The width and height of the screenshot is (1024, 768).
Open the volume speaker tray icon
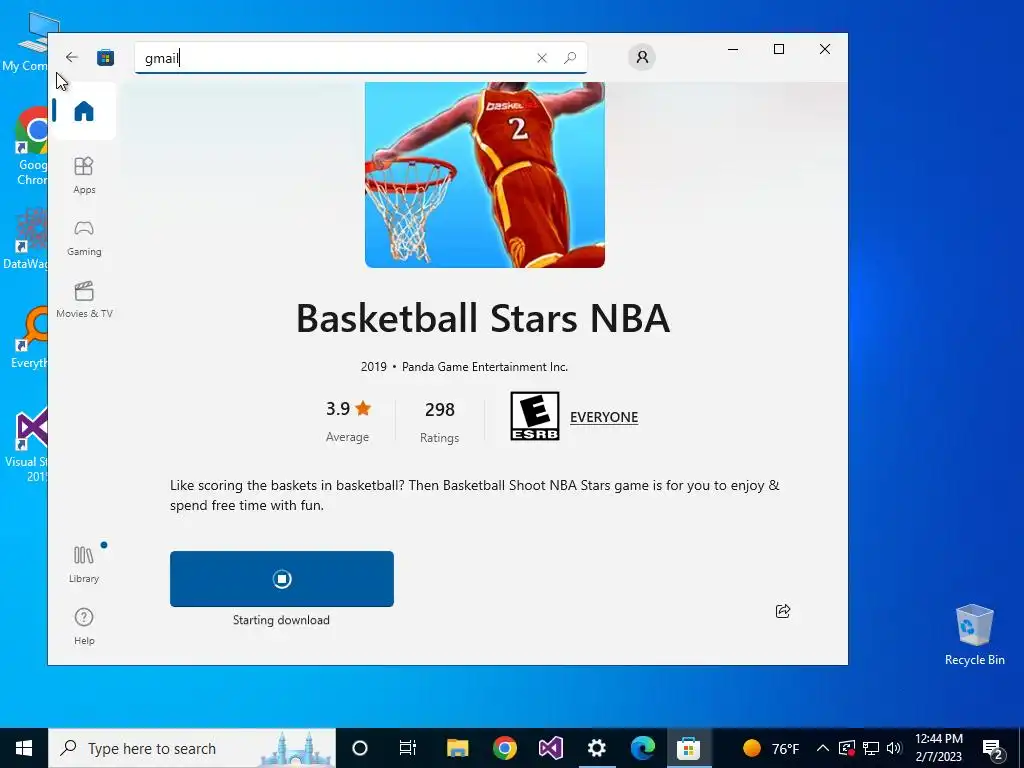coord(894,748)
